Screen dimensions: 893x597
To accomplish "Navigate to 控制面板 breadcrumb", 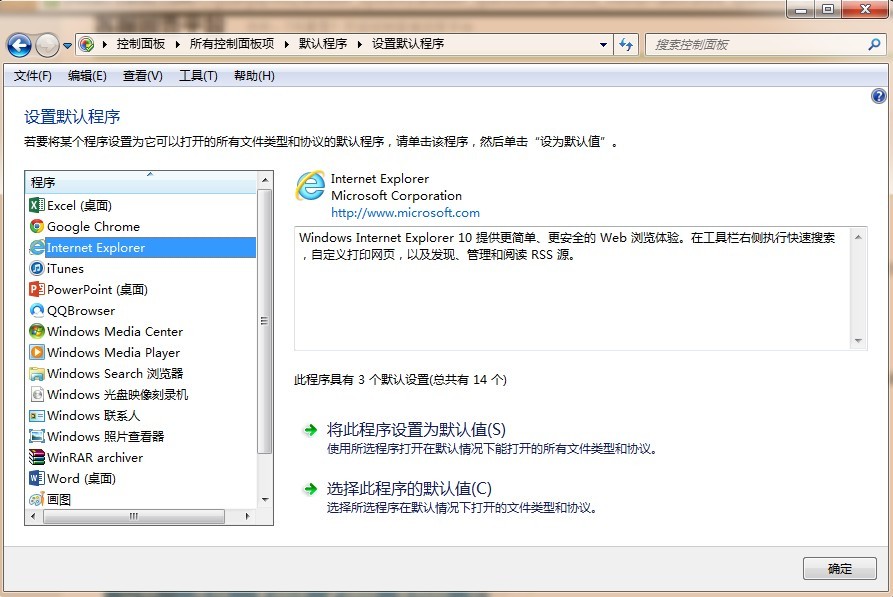I will (141, 44).
